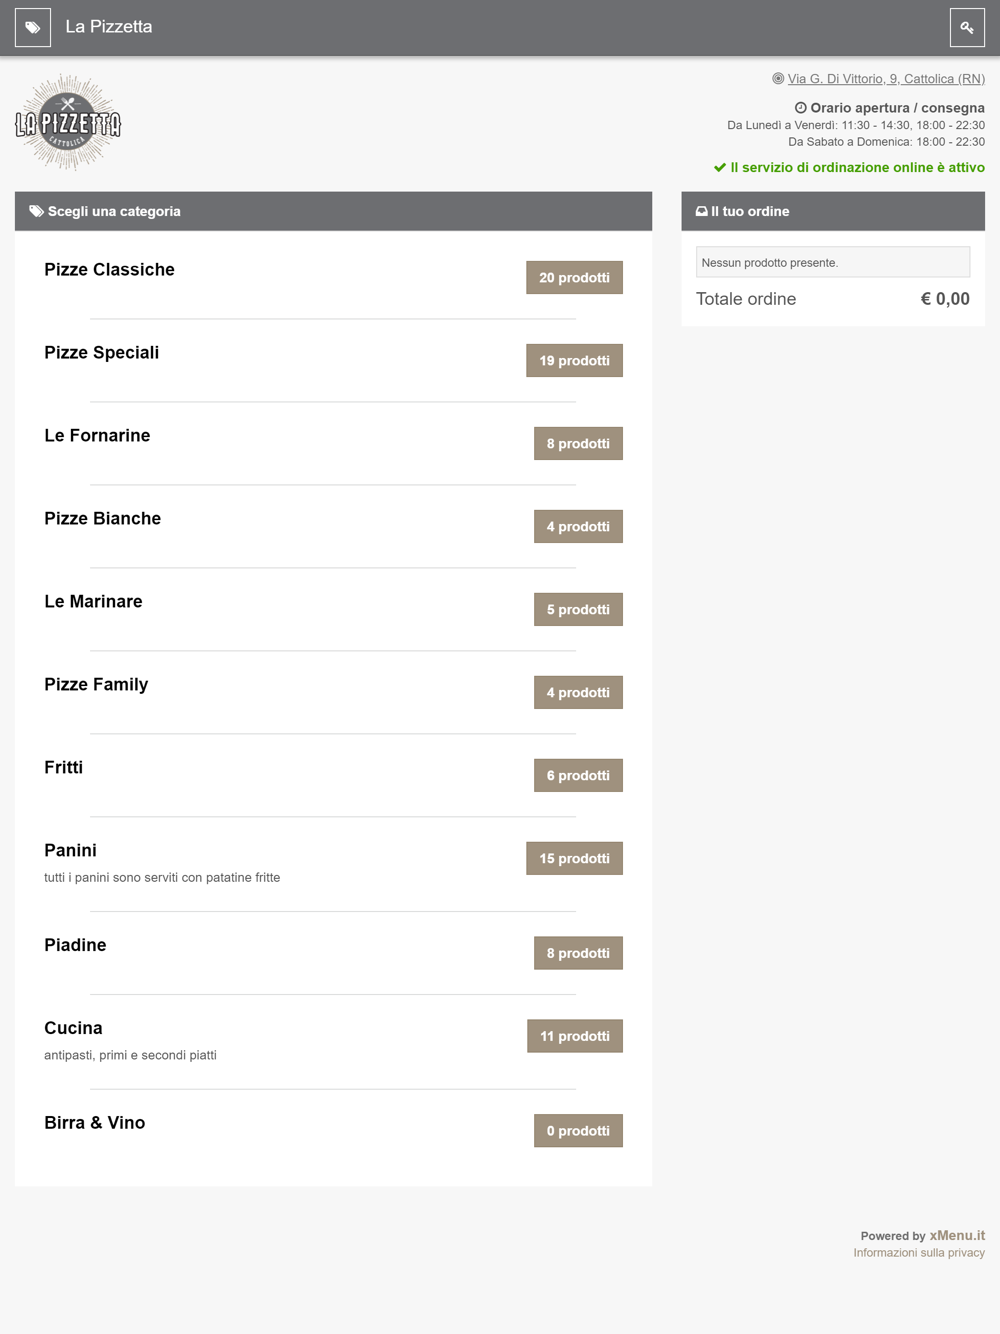Open the Panini category
The image size is (1000, 1334).
pos(70,851)
